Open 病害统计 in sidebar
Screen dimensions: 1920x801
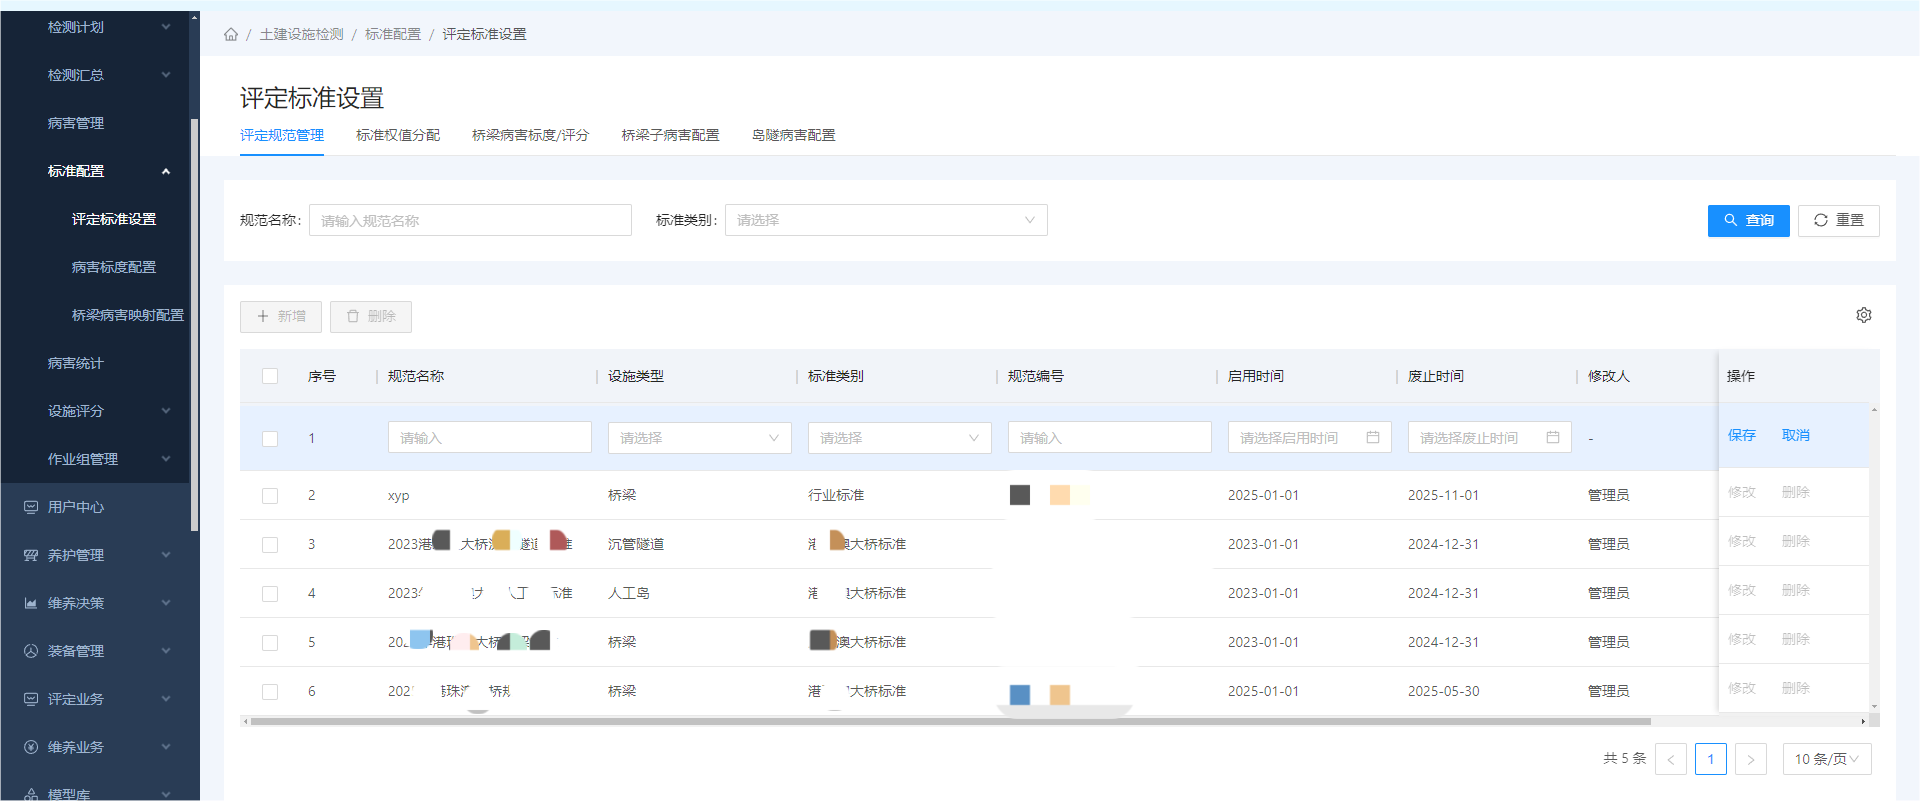click(76, 363)
